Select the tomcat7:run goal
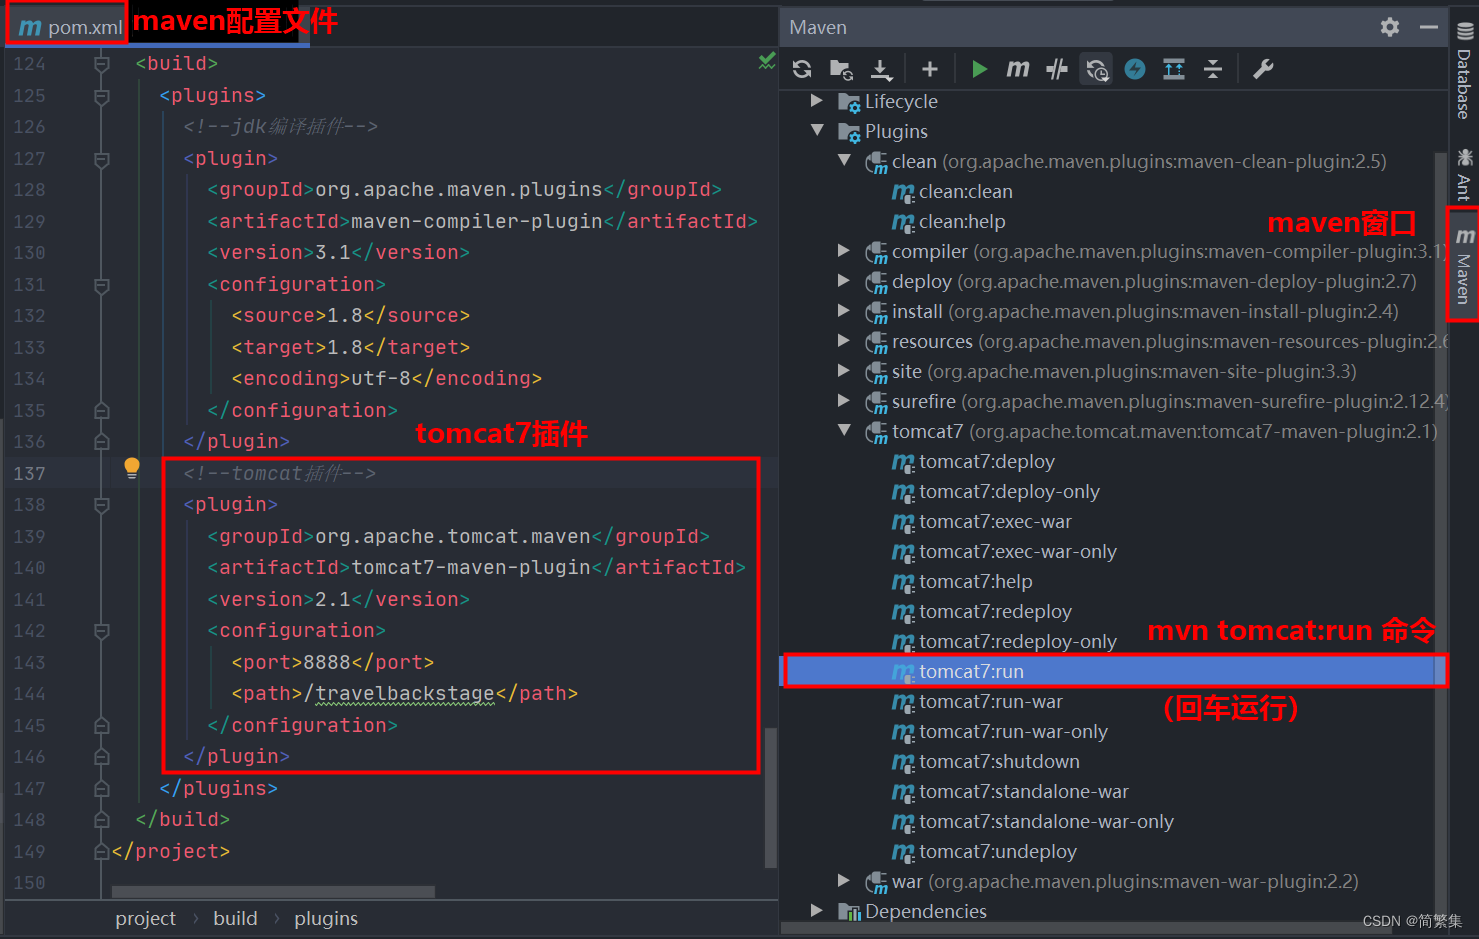The width and height of the screenshot is (1479, 939). [971, 671]
